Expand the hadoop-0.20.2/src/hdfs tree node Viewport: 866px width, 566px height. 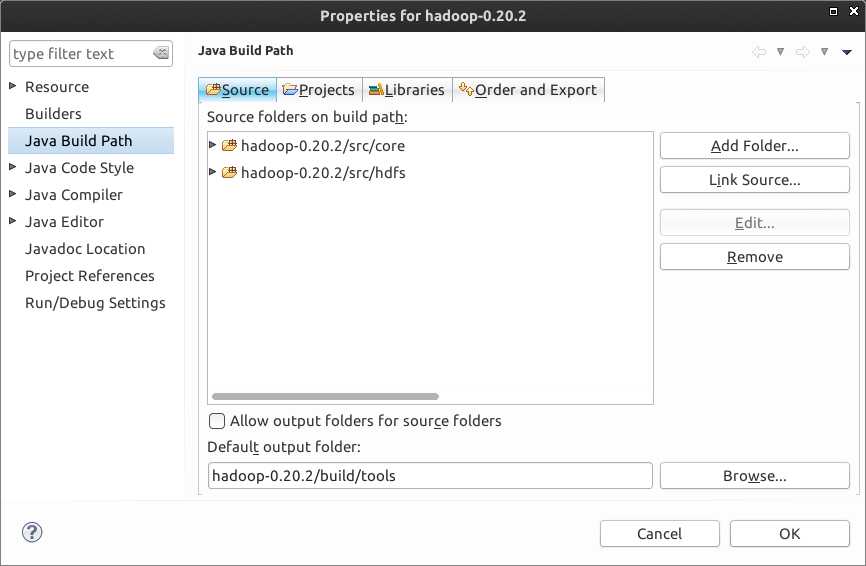[212, 173]
